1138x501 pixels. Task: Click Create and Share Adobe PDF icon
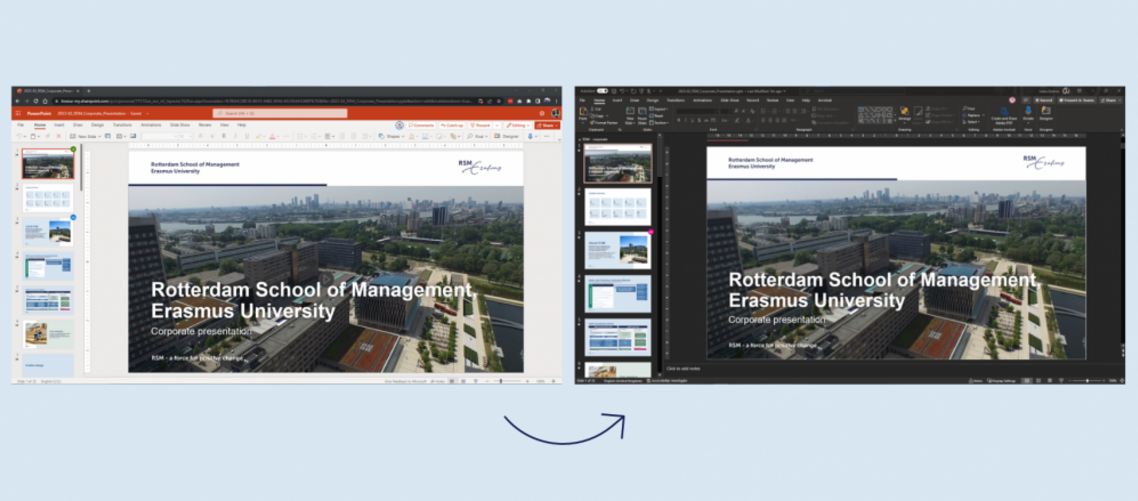click(x=1004, y=111)
